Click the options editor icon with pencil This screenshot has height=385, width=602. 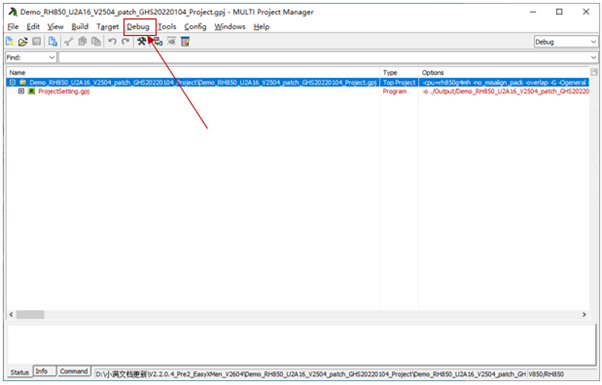point(185,41)
